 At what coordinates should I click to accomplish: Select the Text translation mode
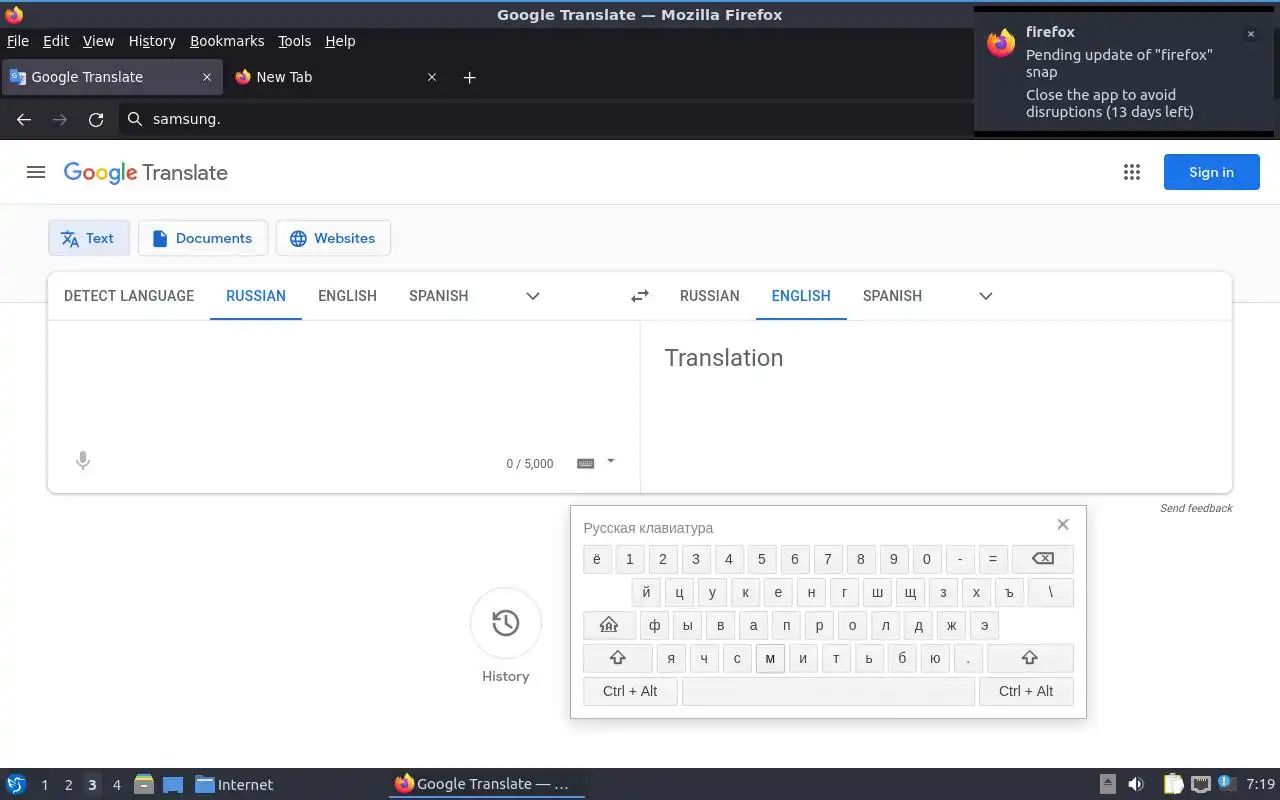click(x=89, y=238)
